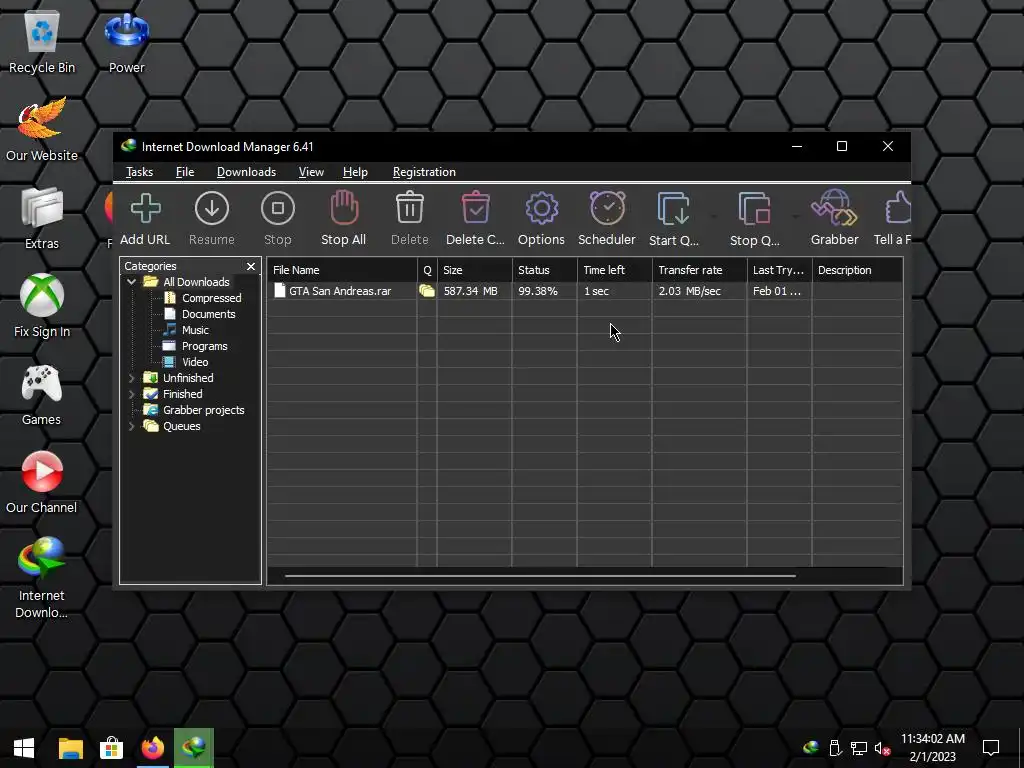Image resolution: width=1024 pixels, height=768 pixels.
Task: Open the Windows Start menu
Action: click(x=24, y=748)
